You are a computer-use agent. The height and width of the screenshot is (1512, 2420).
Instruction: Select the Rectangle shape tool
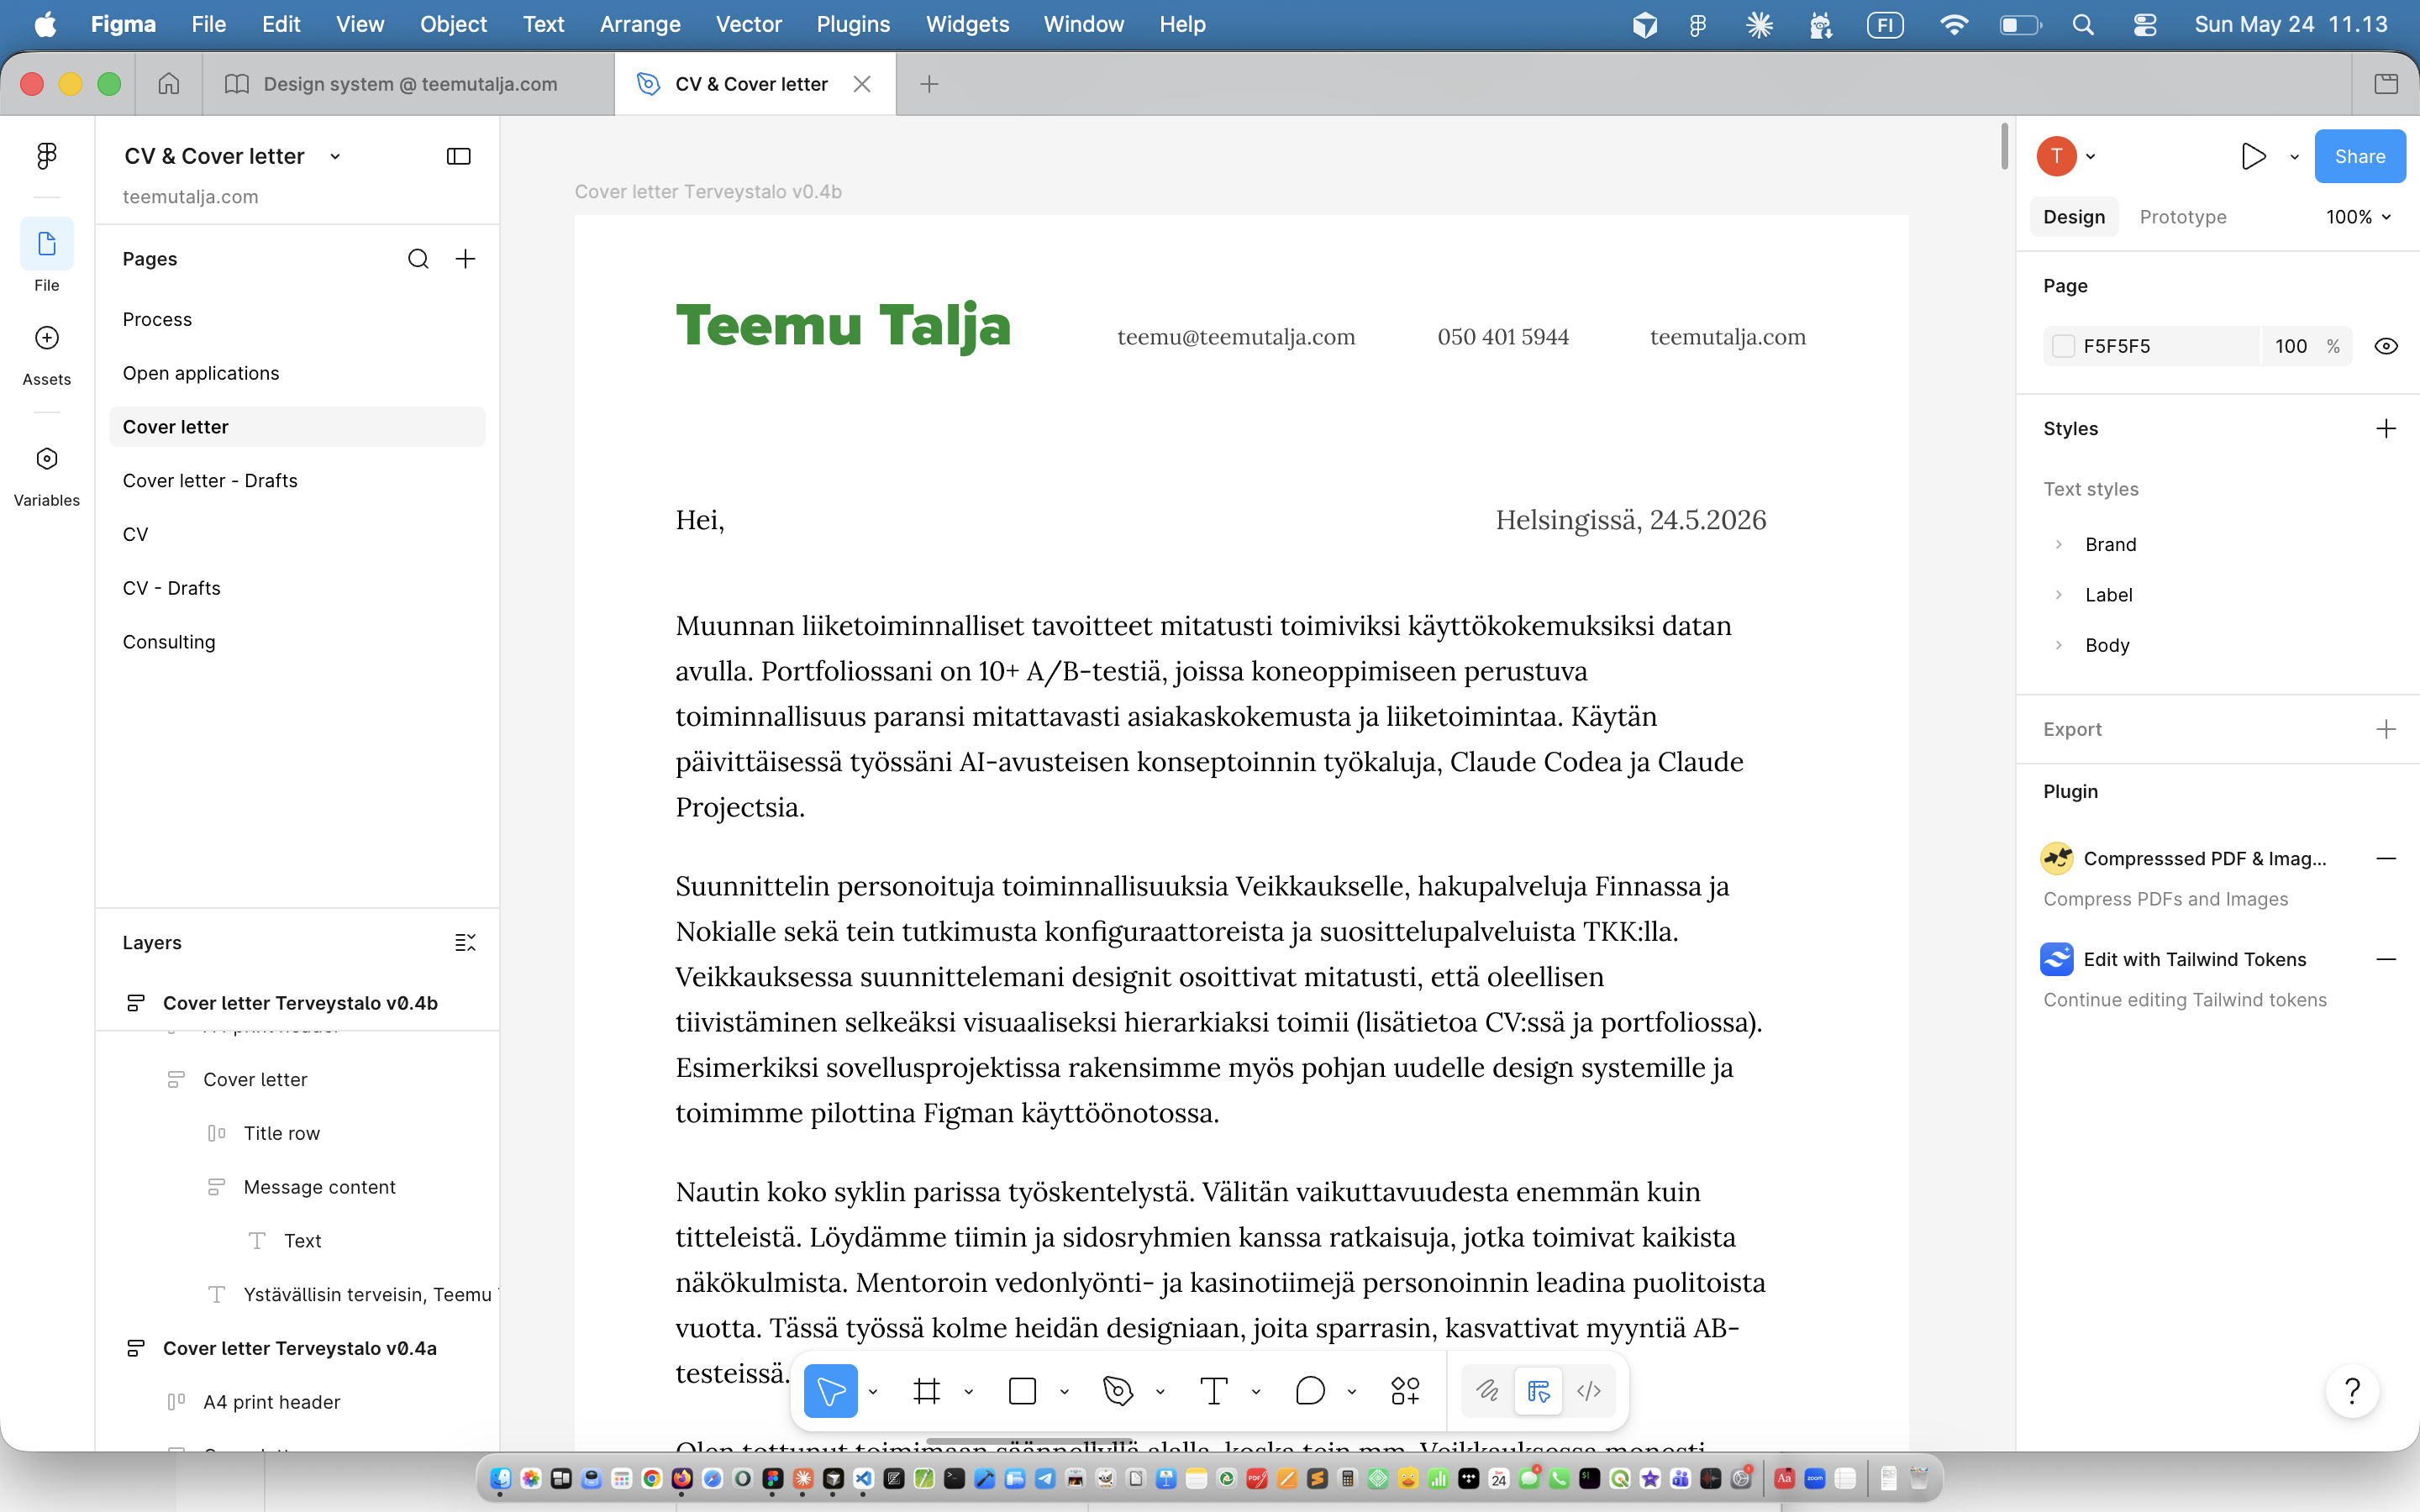pos(1022,1390)
